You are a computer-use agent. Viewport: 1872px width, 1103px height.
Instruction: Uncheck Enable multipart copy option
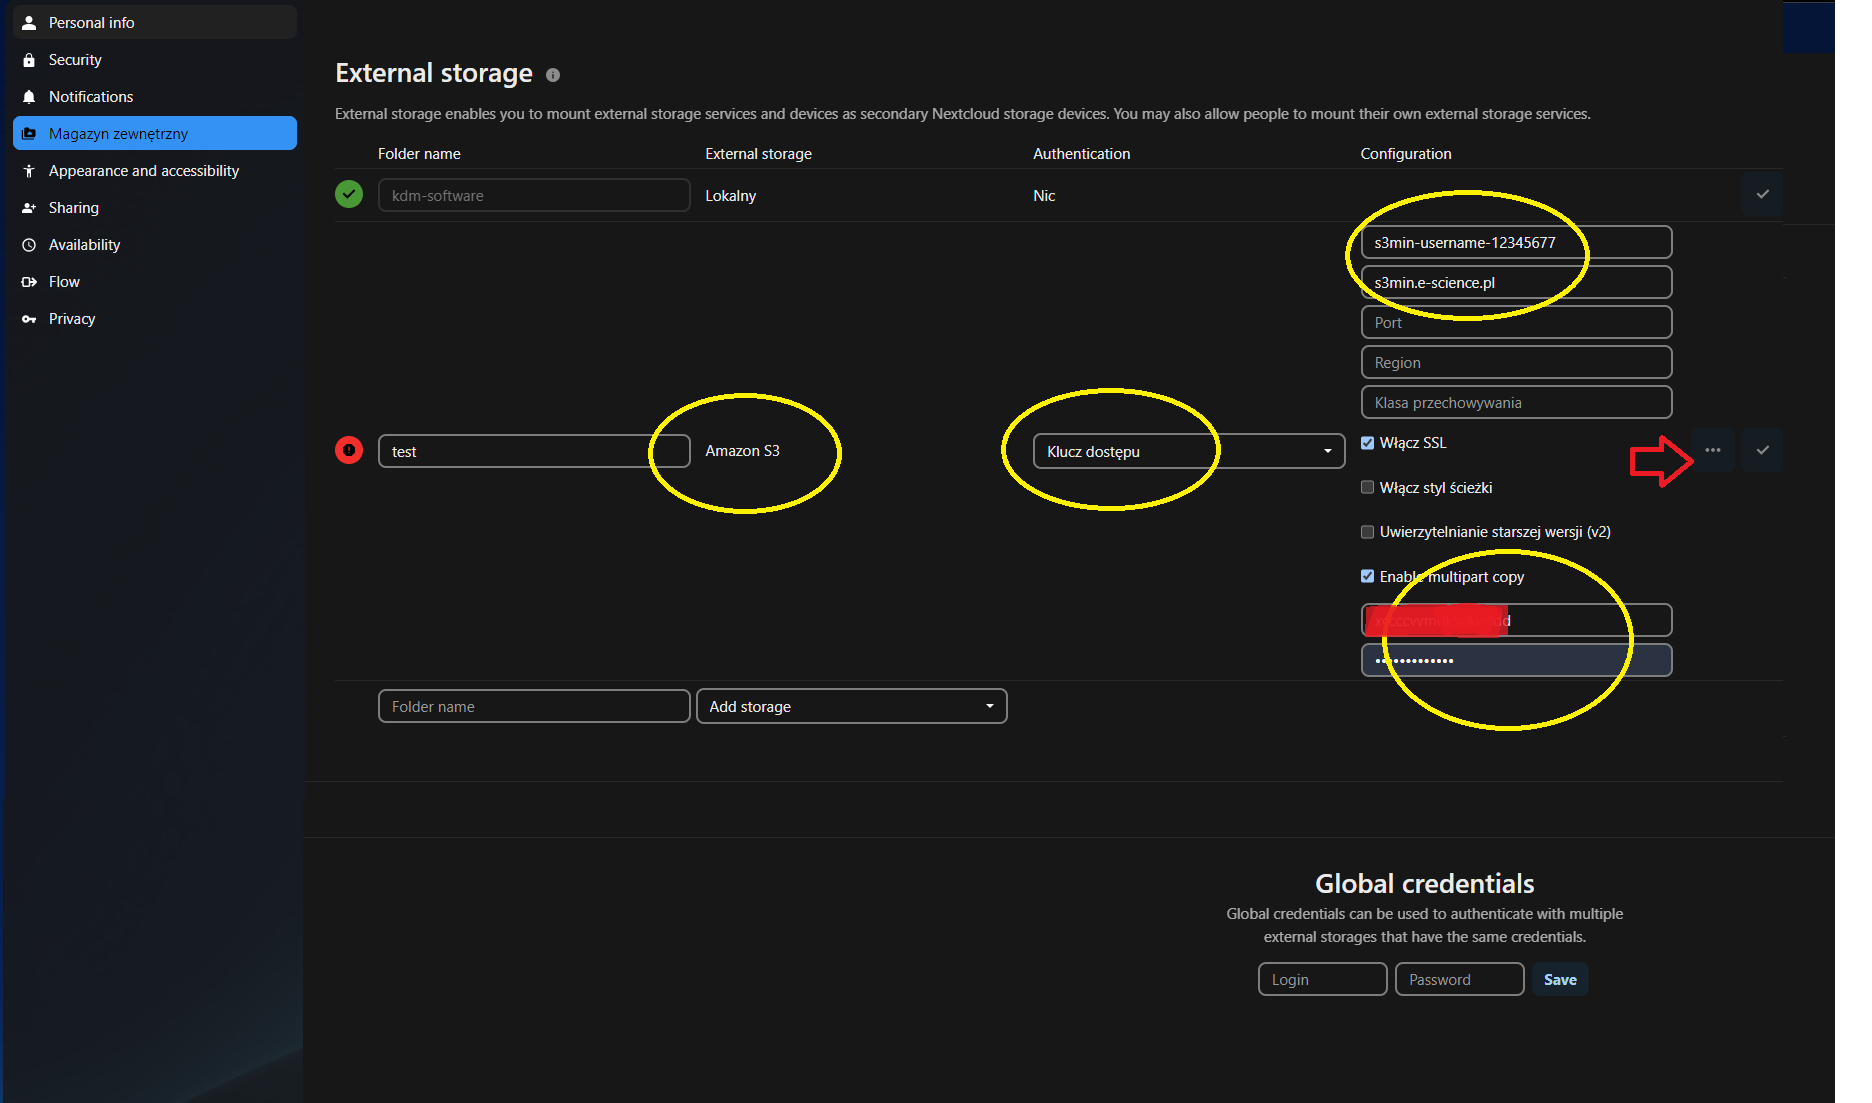[x=1367, y=577]
